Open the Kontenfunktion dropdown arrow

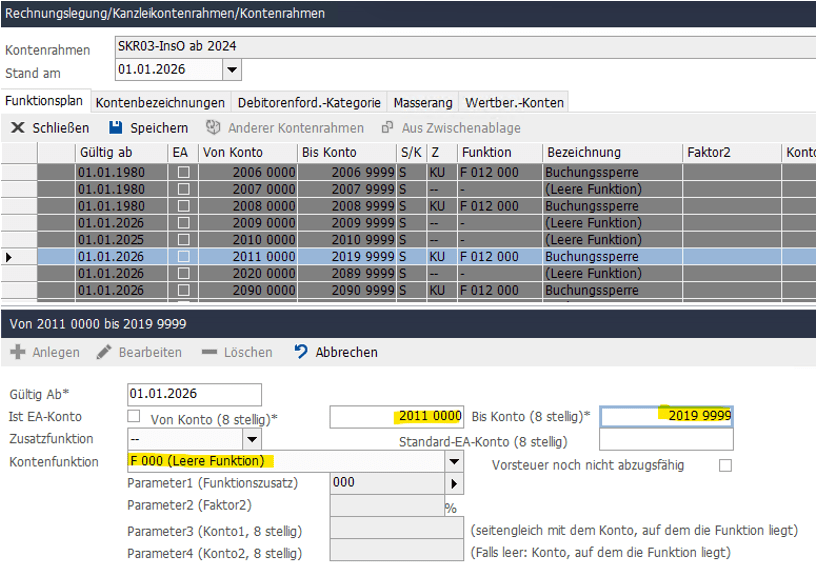[455, 461]
